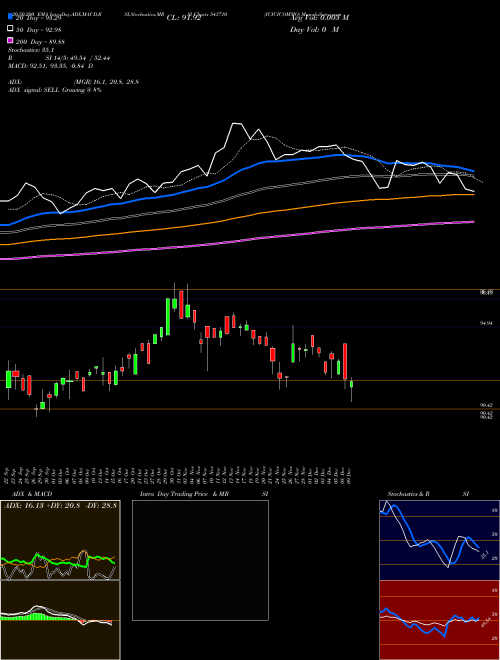Image resolution: width=500 pixels, height=660 pixels.
Task: Select the 'MACD: 92.51, 93.35, -0.84 D' line
Action: 51,66
